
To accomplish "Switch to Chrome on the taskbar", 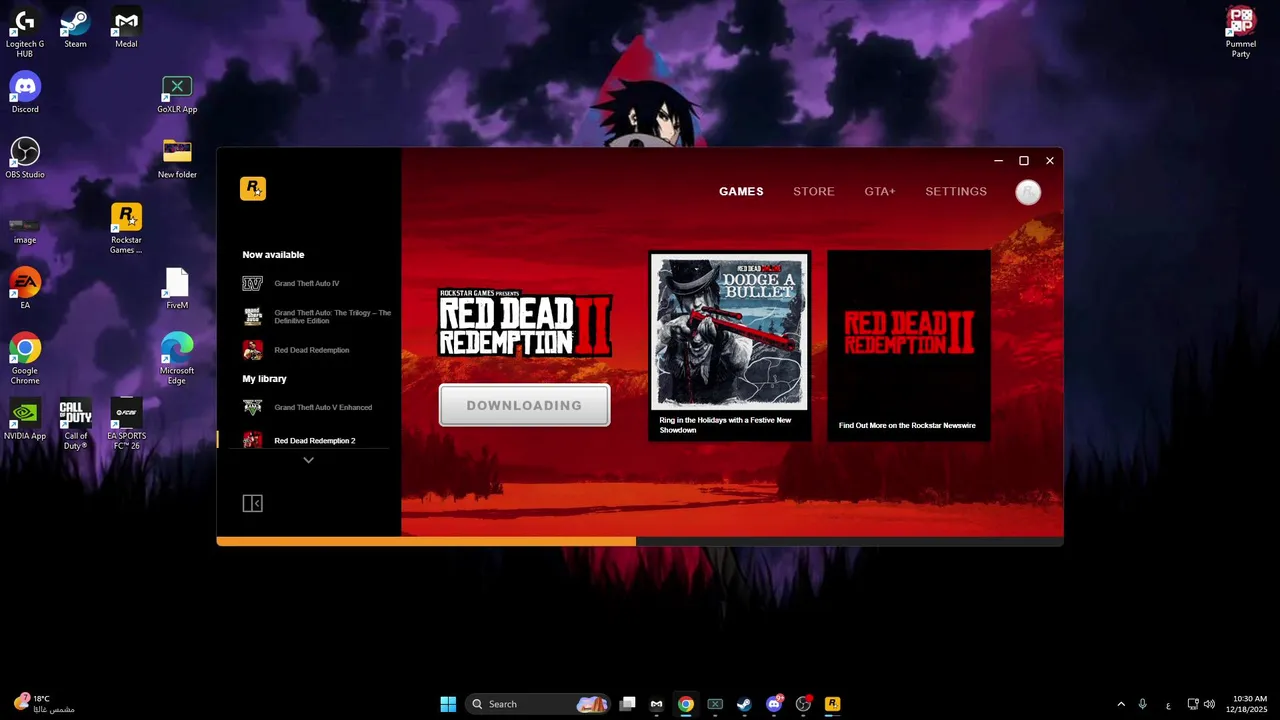I will pos(685,704).
